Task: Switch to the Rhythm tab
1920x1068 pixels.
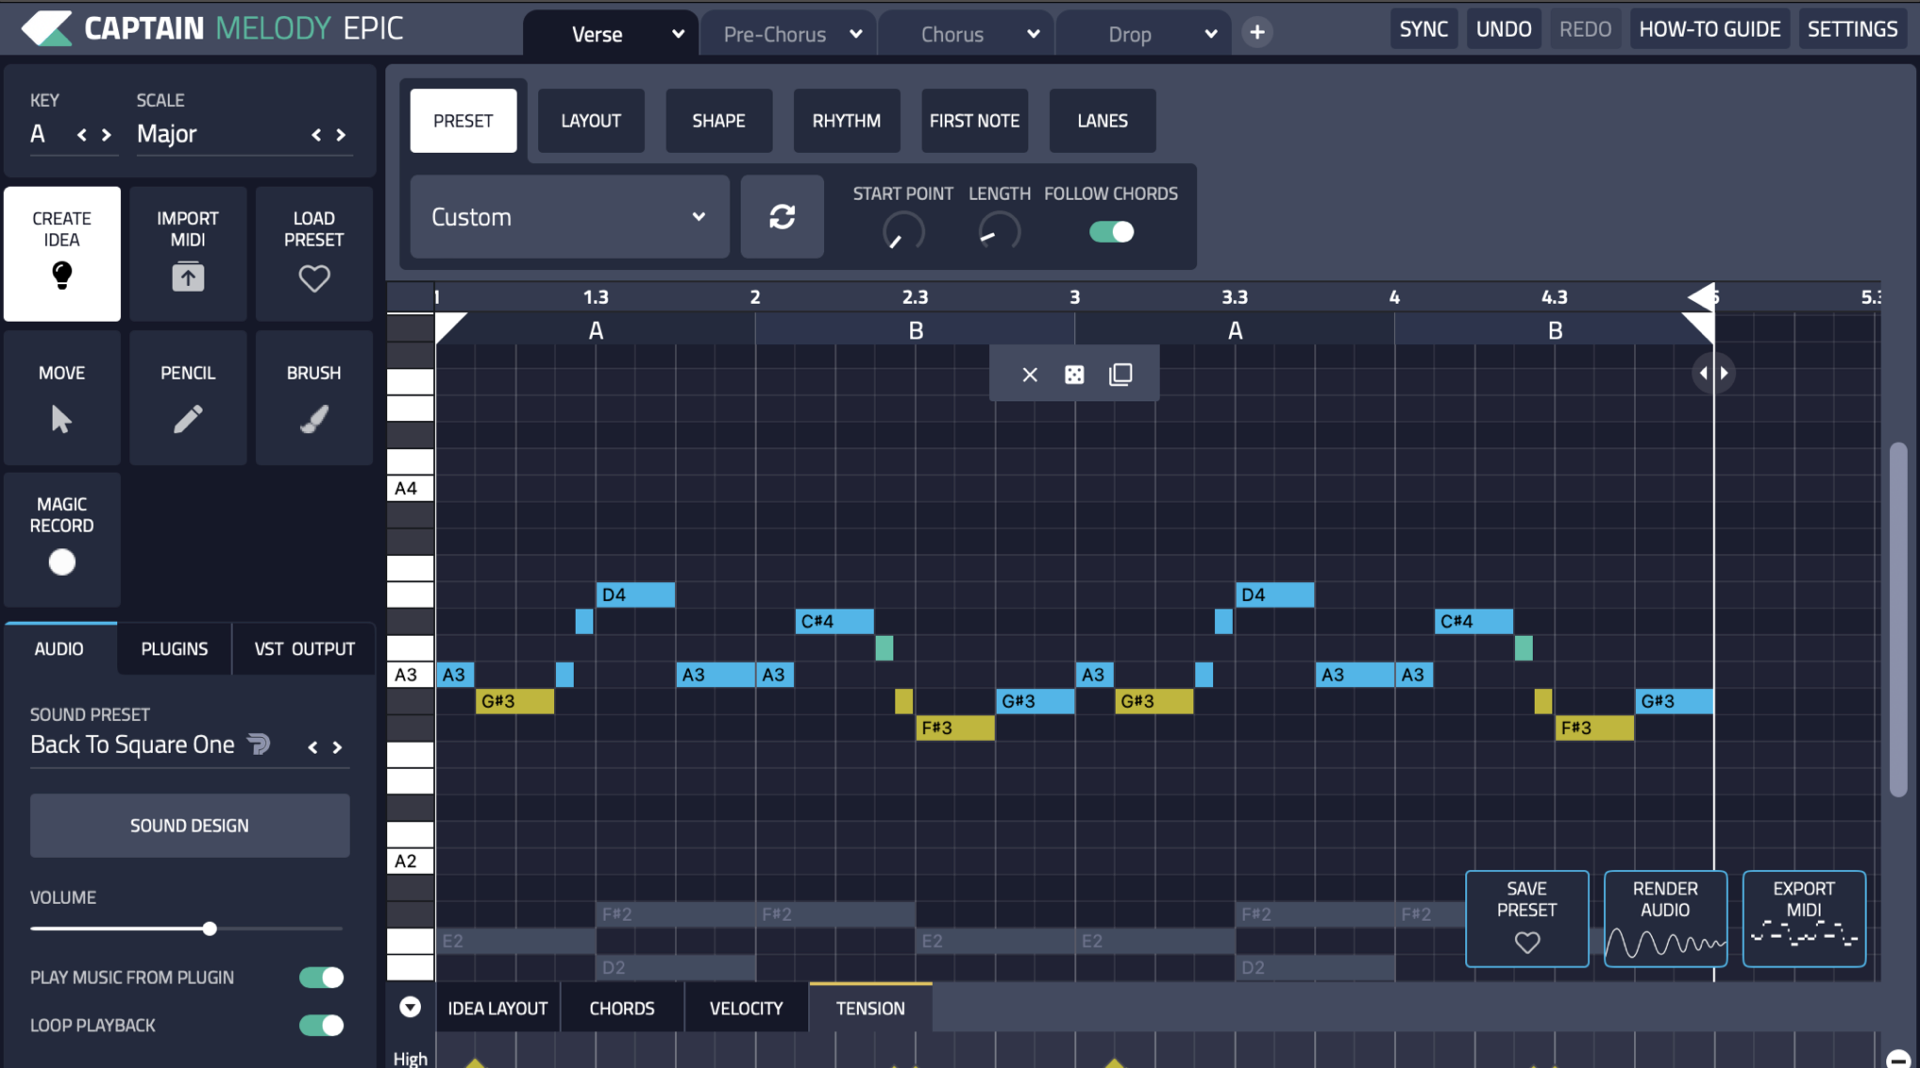Action: tap(846, 121)
